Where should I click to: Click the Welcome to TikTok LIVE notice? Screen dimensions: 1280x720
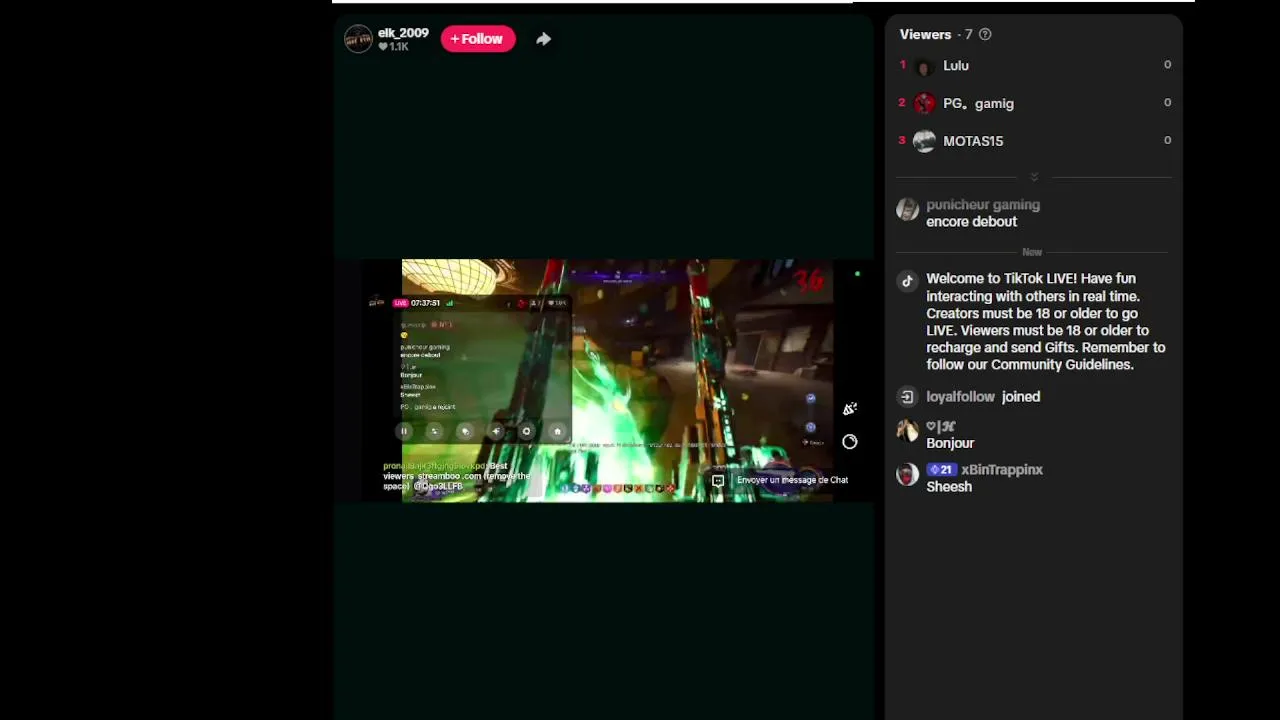[x=1046, y=322]
